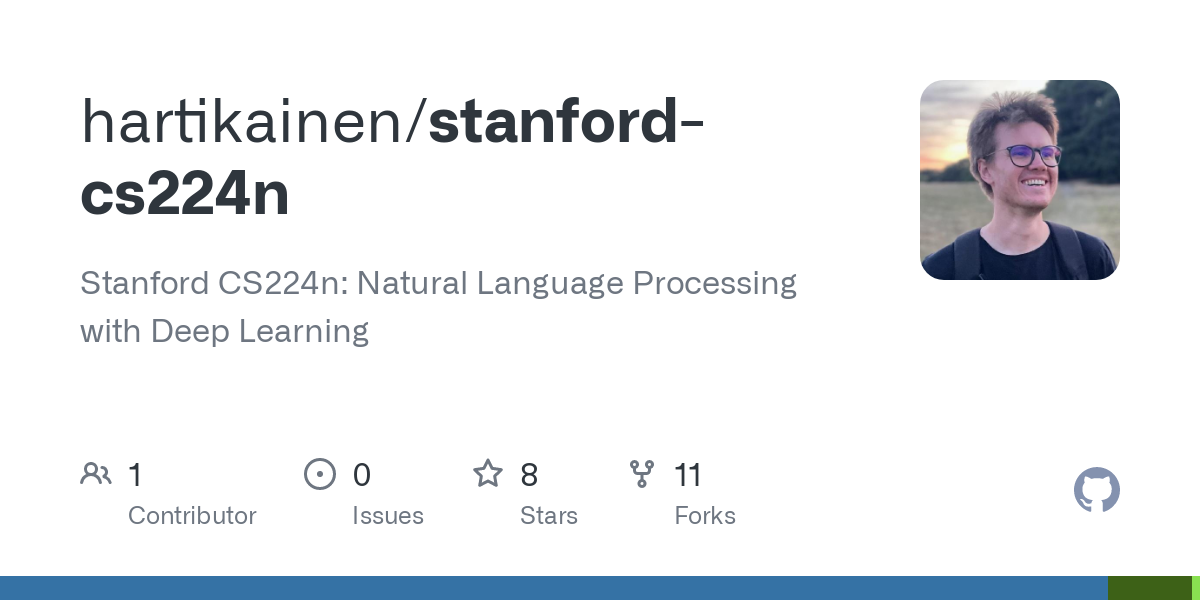Screen dimensions: 1200x600
Task: Click the blue language bar segment
Action: (554, 588)
